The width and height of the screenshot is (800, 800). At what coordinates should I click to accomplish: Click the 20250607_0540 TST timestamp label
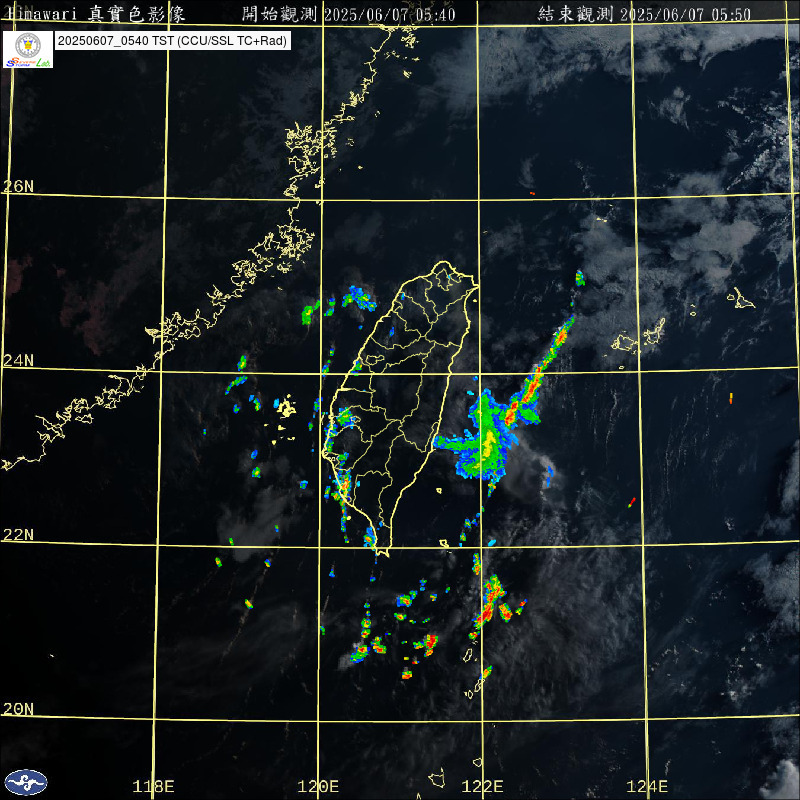[173, 41]
